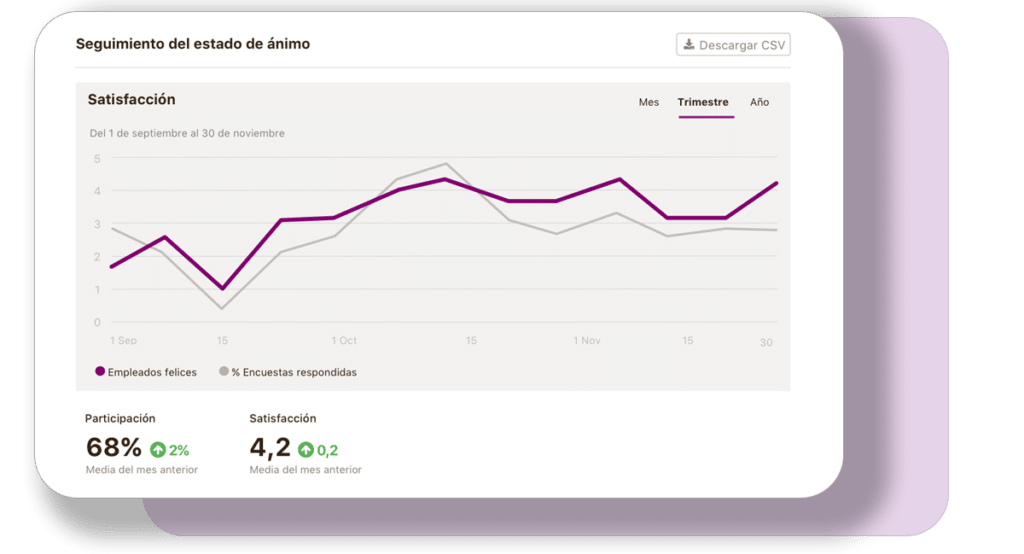Viewport: 1024px width, 554px height.
Task: Click the Seguimiento del estado de ánimo heading
Action: [x=193, y=44]
